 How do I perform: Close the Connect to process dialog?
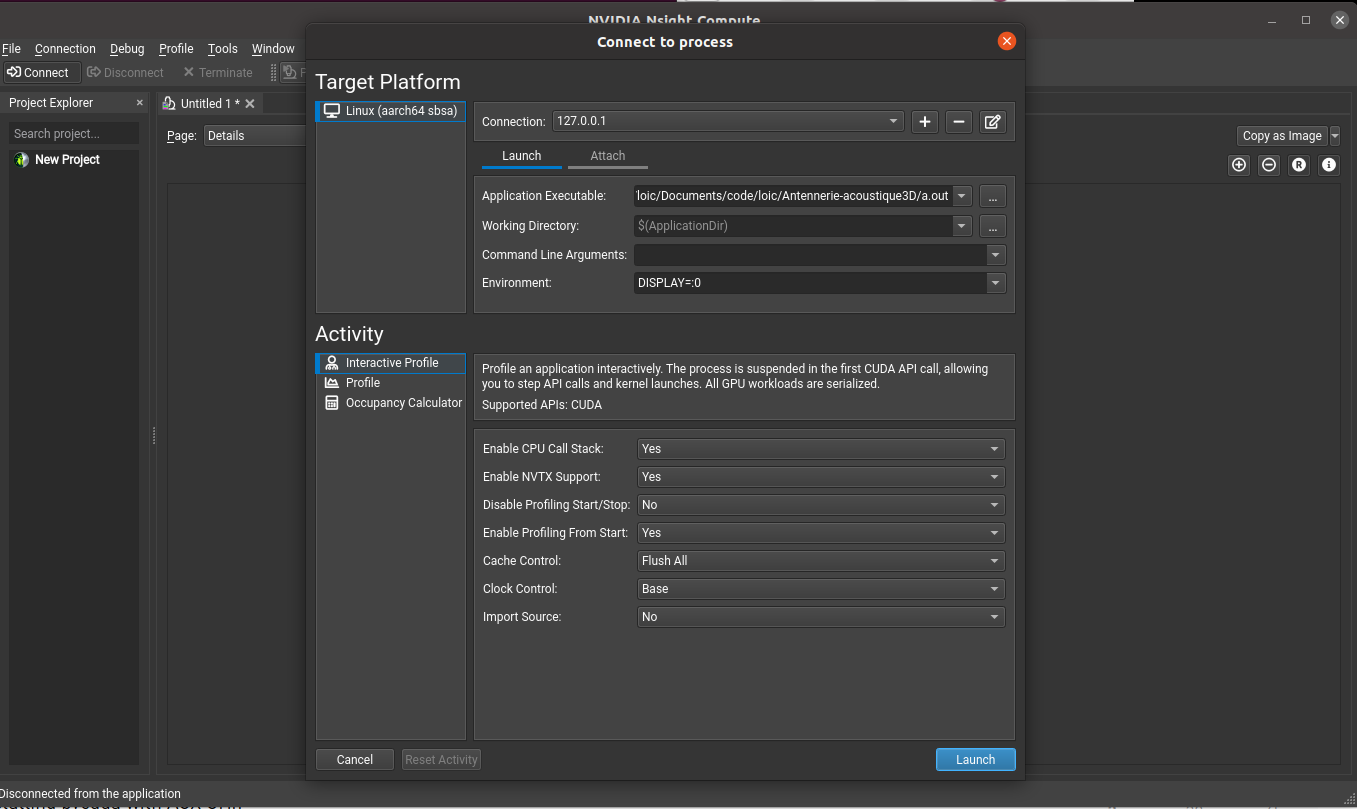[x=1007, y=41]
